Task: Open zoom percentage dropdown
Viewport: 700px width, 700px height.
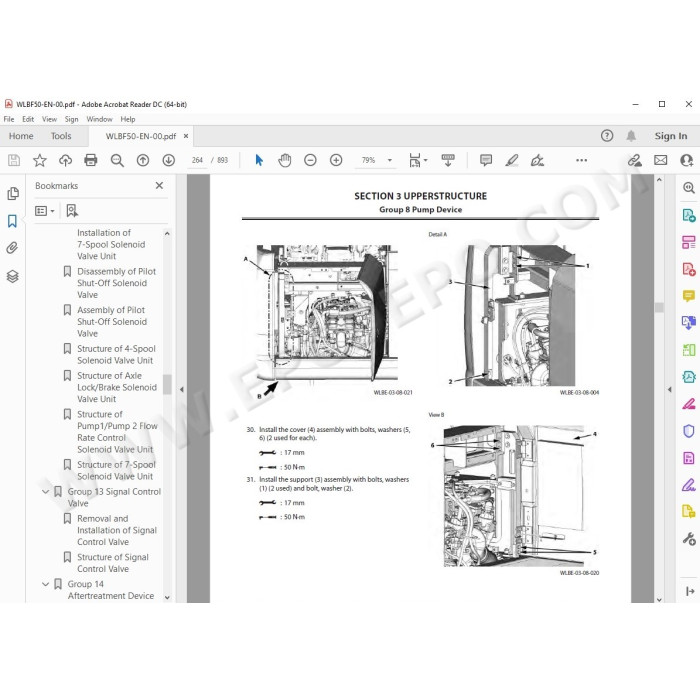Action: pos(389,160)
